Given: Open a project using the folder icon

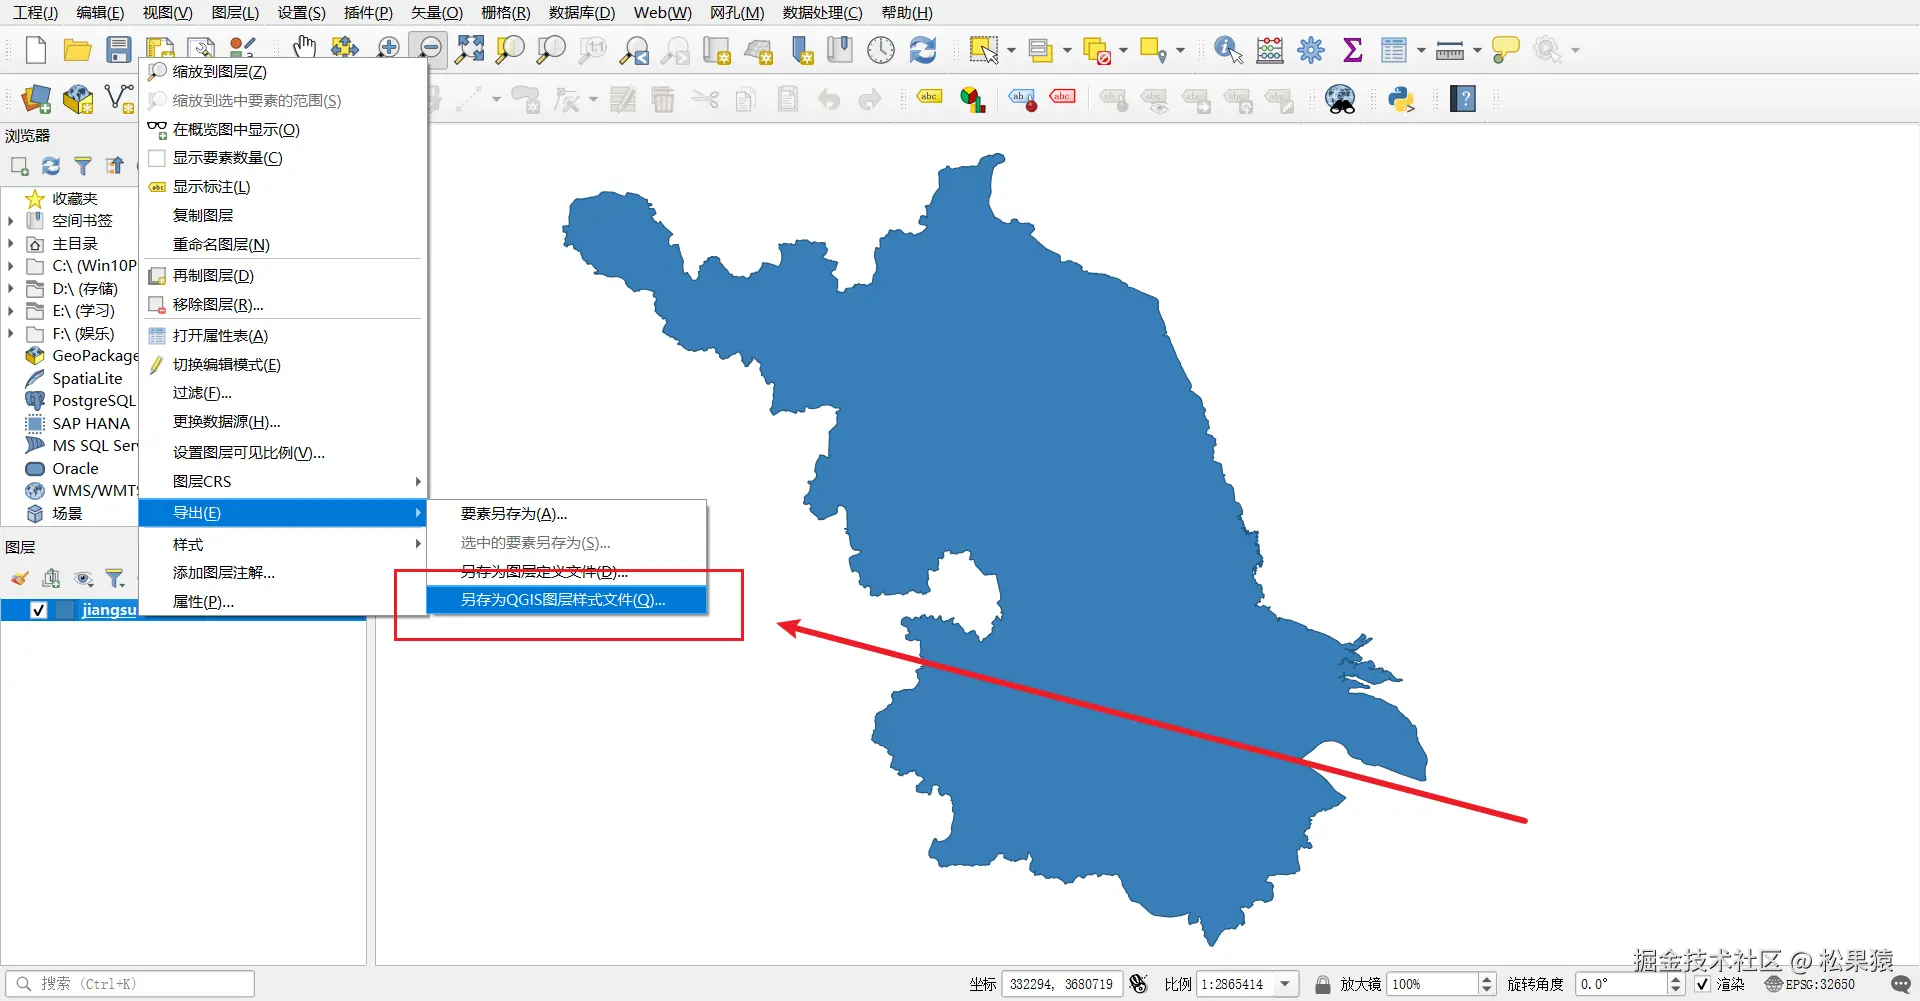Looking at the screenshot, I should click(x=77, y=50).
